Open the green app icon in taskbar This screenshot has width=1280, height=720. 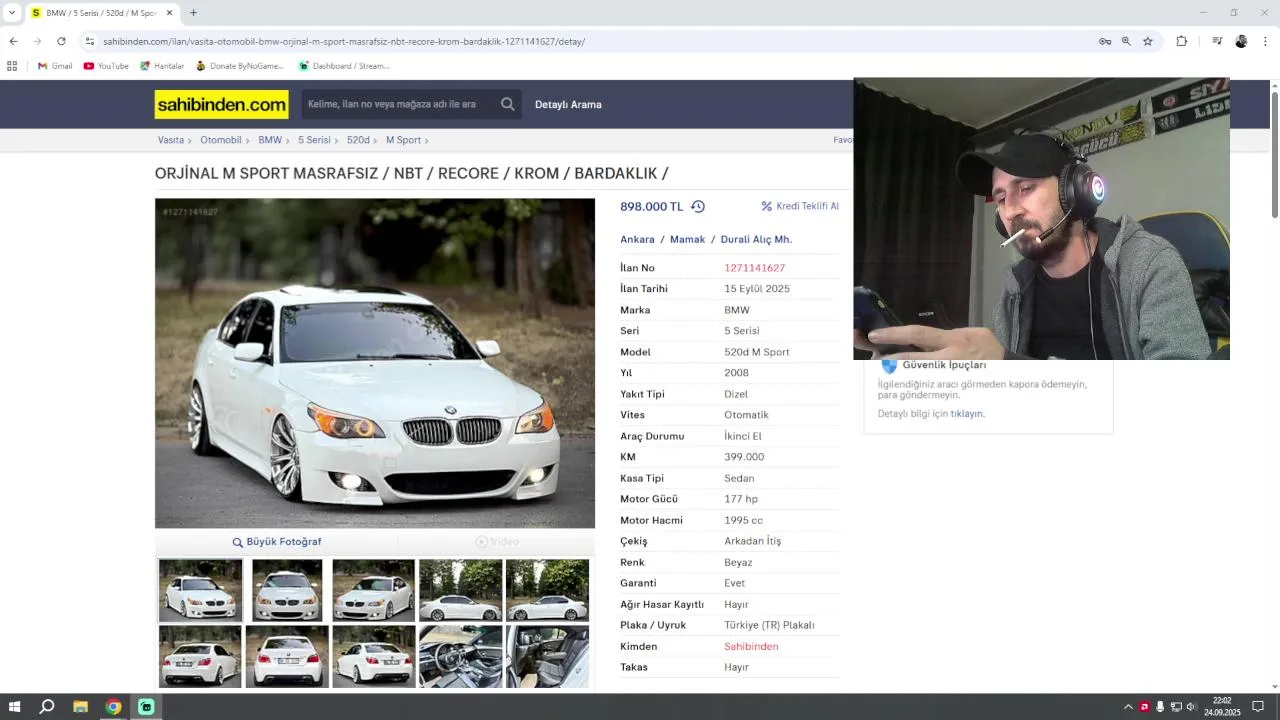(146, 707)
